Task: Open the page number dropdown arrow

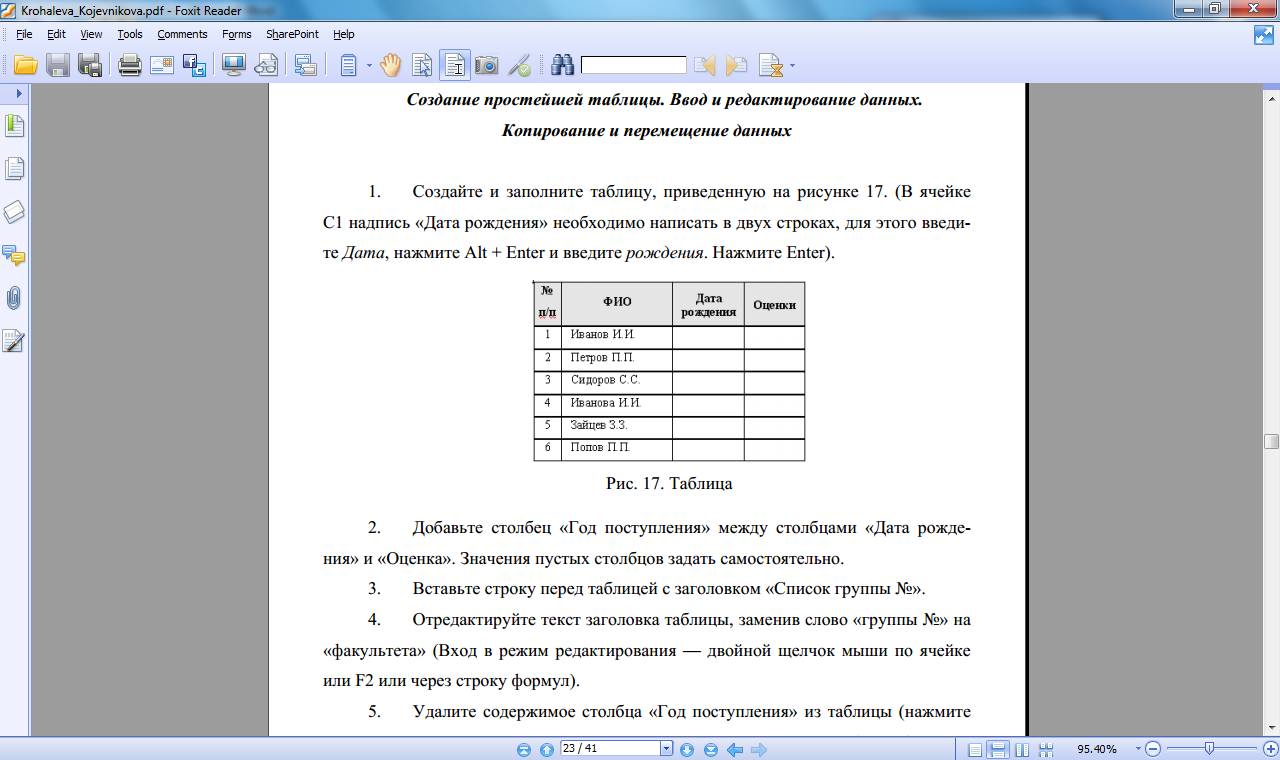Action: click(x=667, y=748)
